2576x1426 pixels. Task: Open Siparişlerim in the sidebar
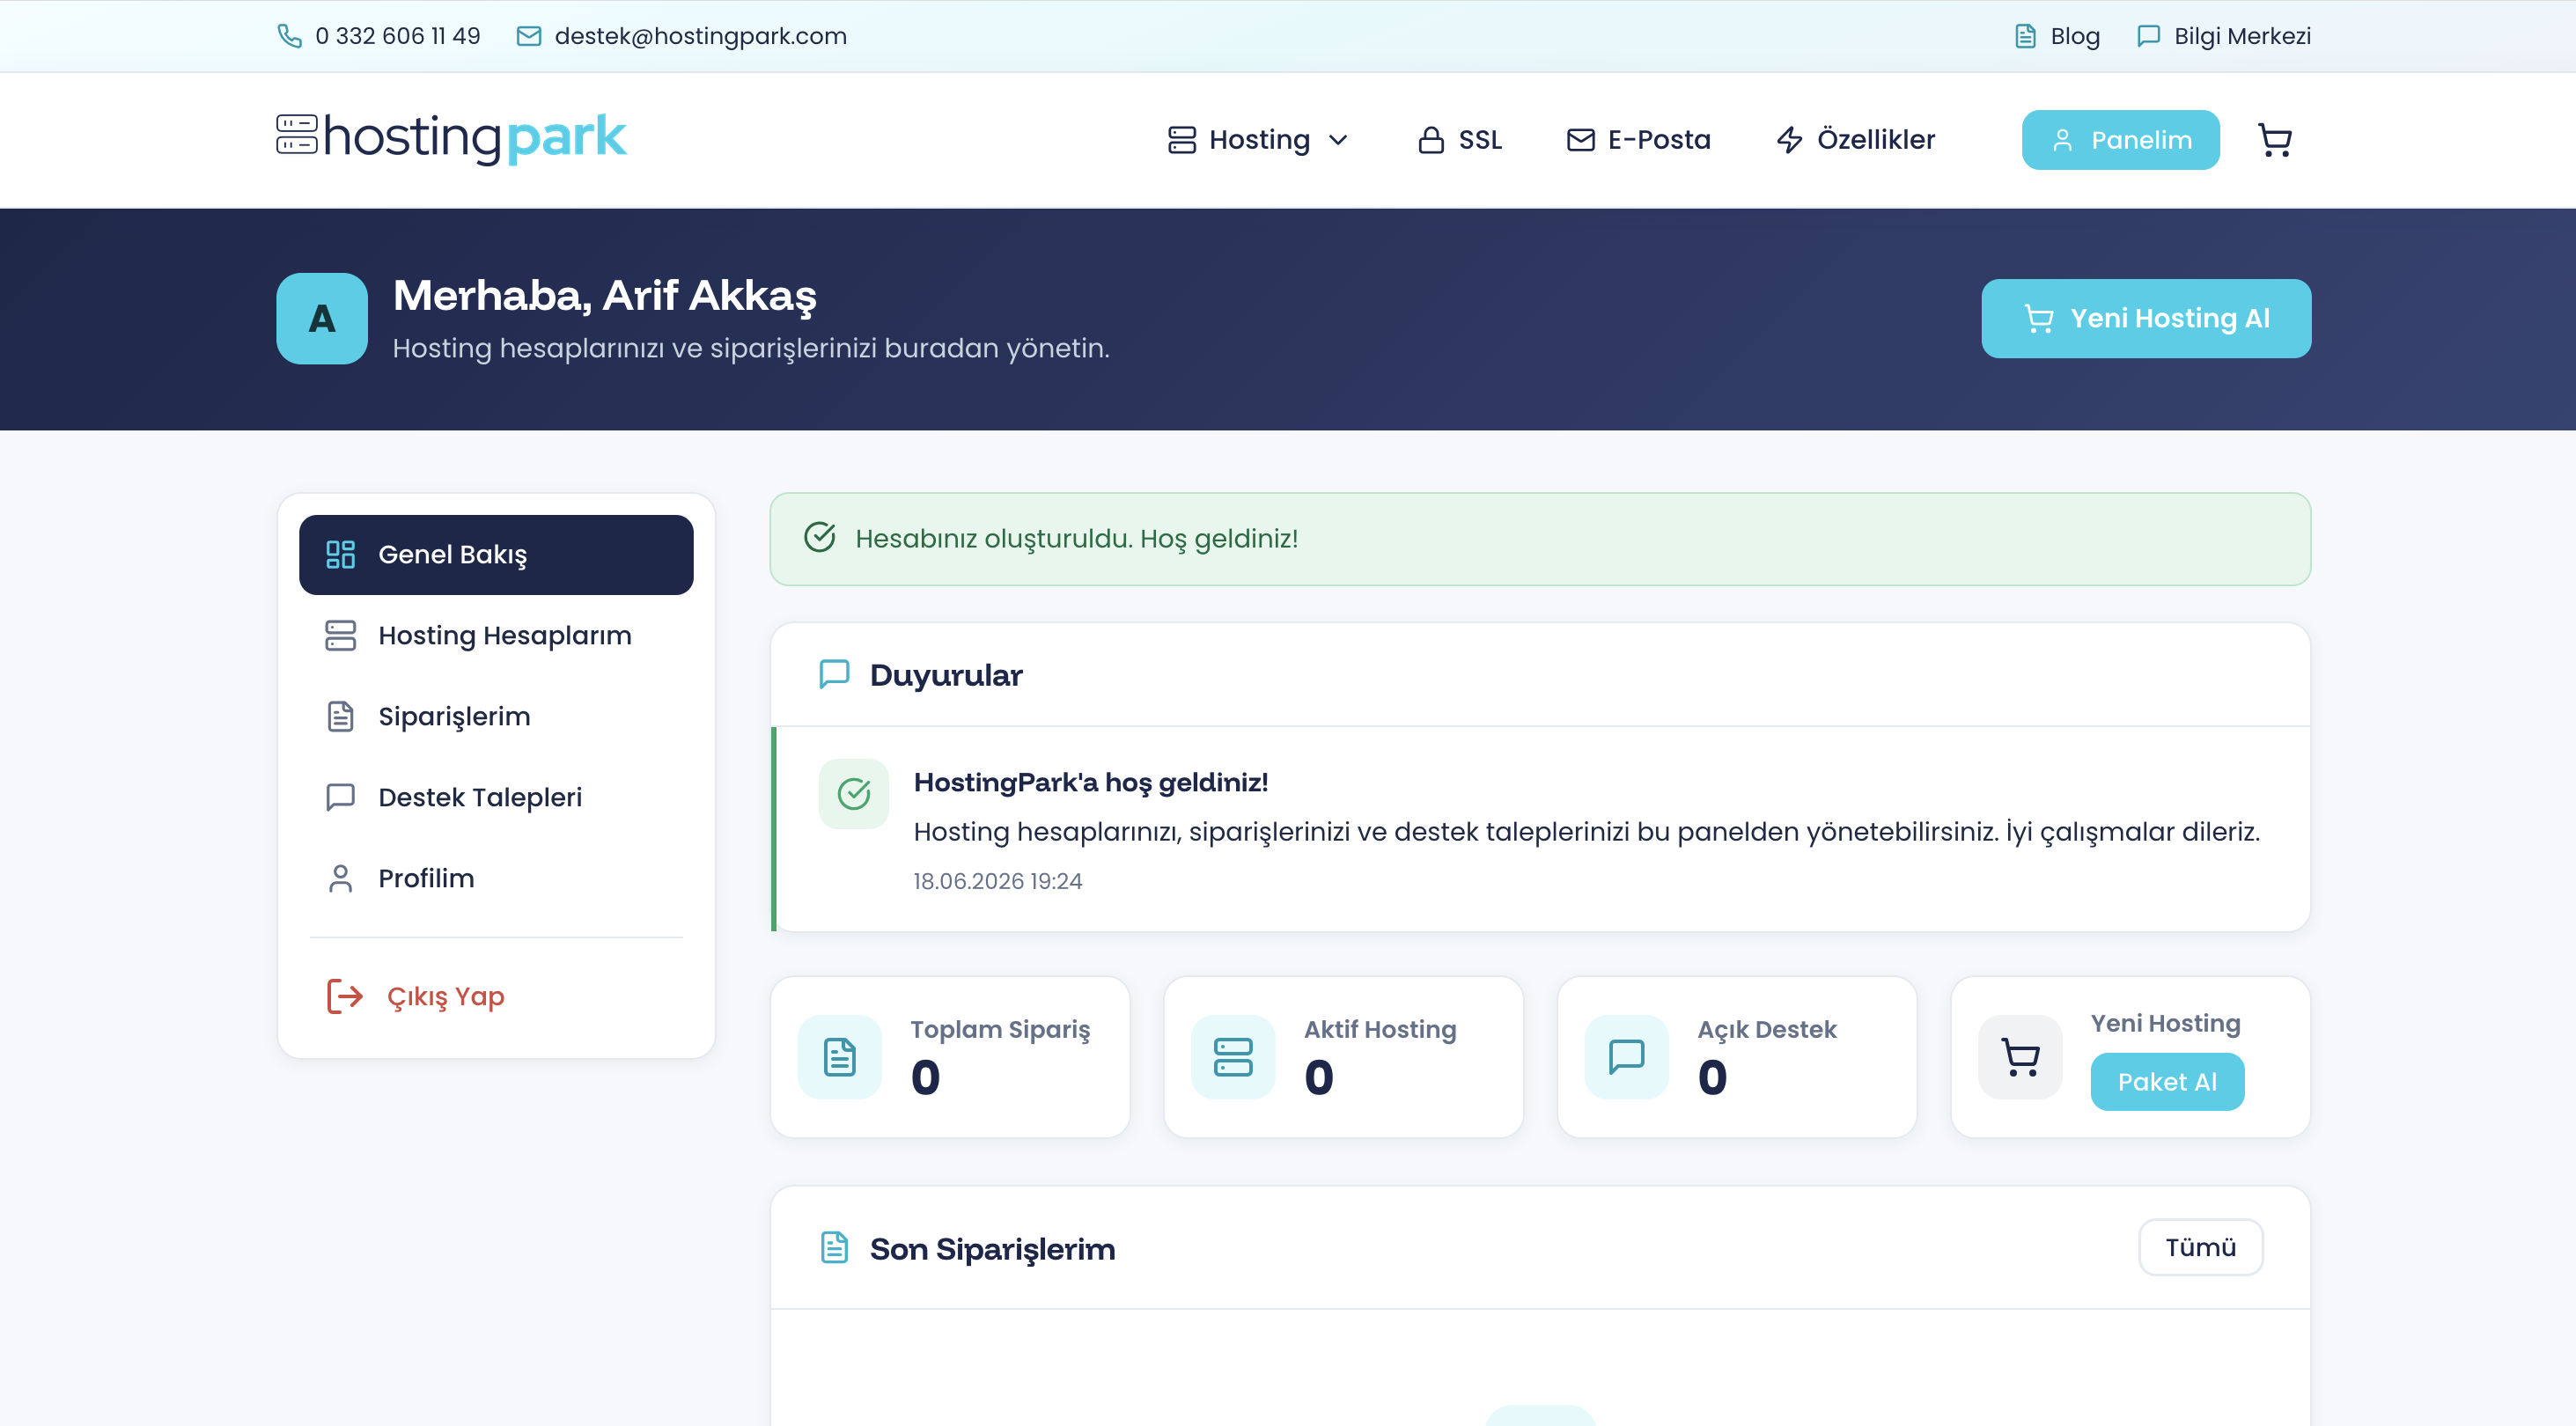496,717
